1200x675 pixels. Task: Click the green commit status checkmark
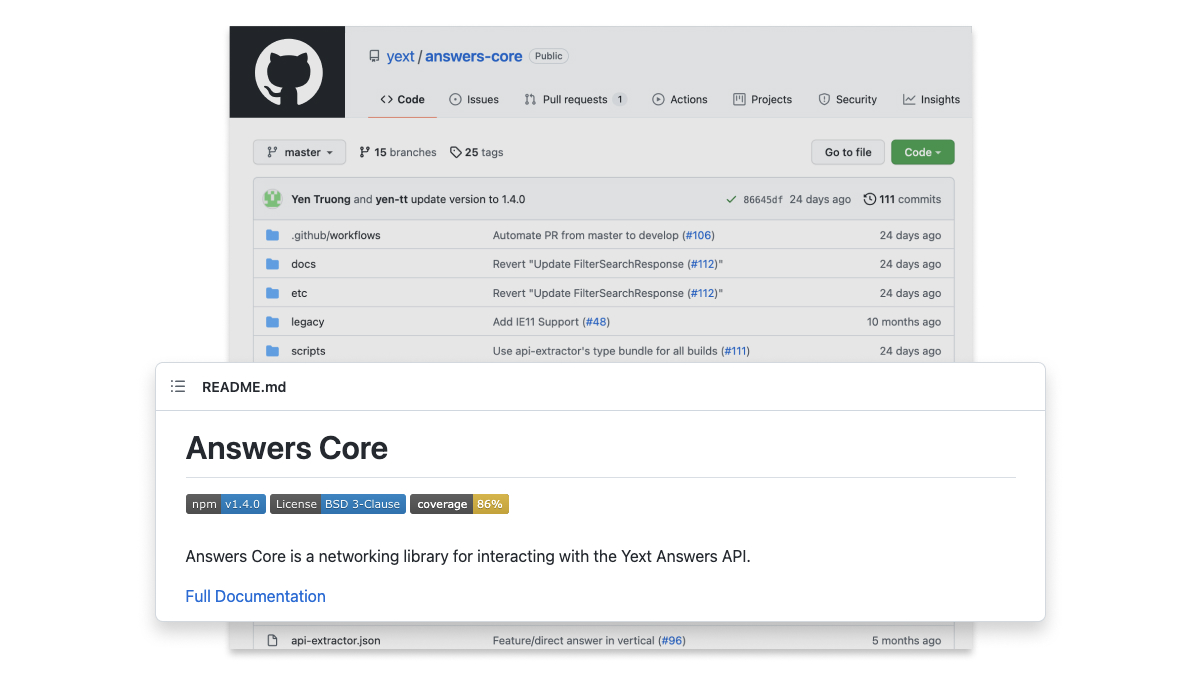point(731,199)
